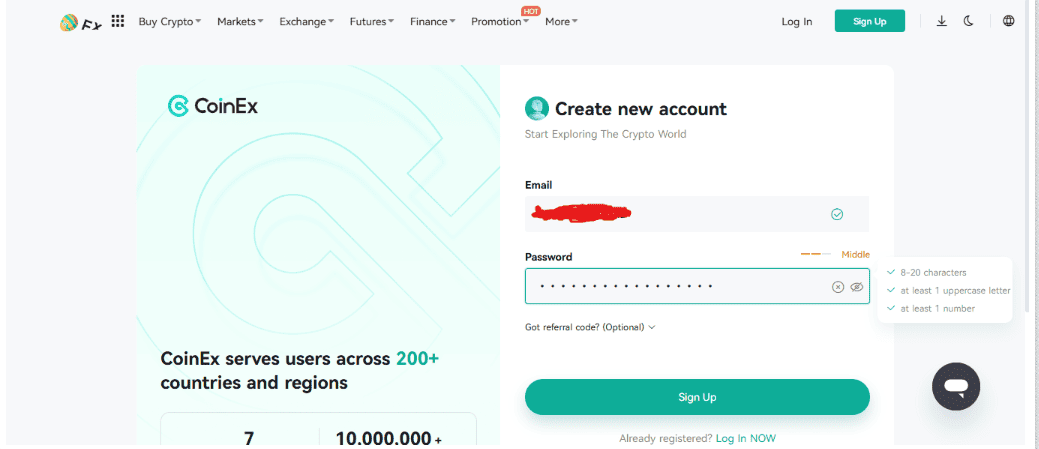The height and width of the screenshot is (449, 1039).
Task: Click the large Sign Up button
Action: pyautogui.click(x=697, y=397)
